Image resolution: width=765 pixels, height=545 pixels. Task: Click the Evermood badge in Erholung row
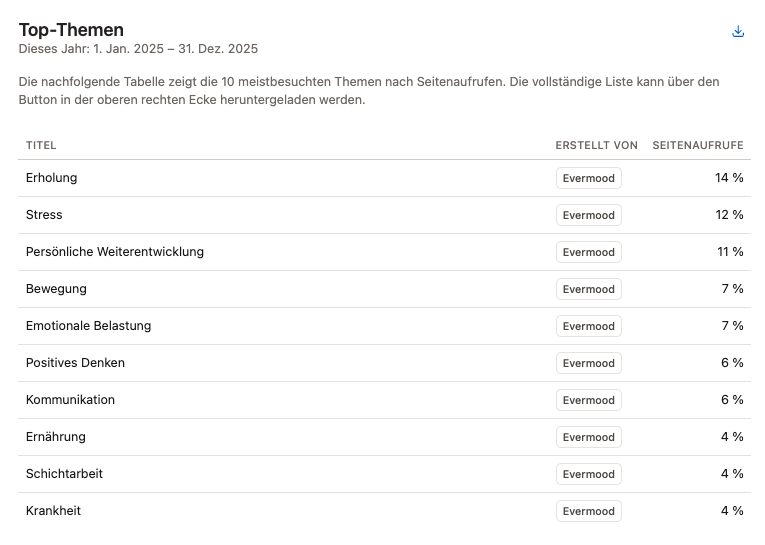click(589, 178)
